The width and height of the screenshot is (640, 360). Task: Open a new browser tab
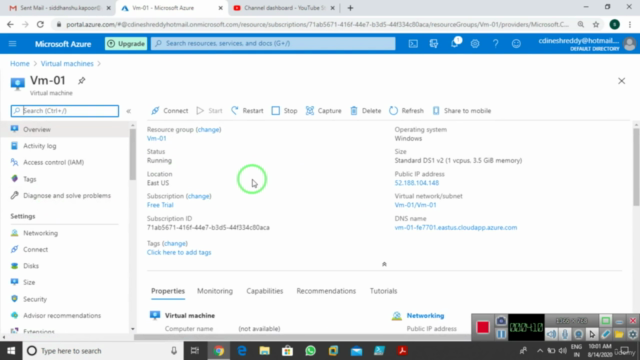350,8
